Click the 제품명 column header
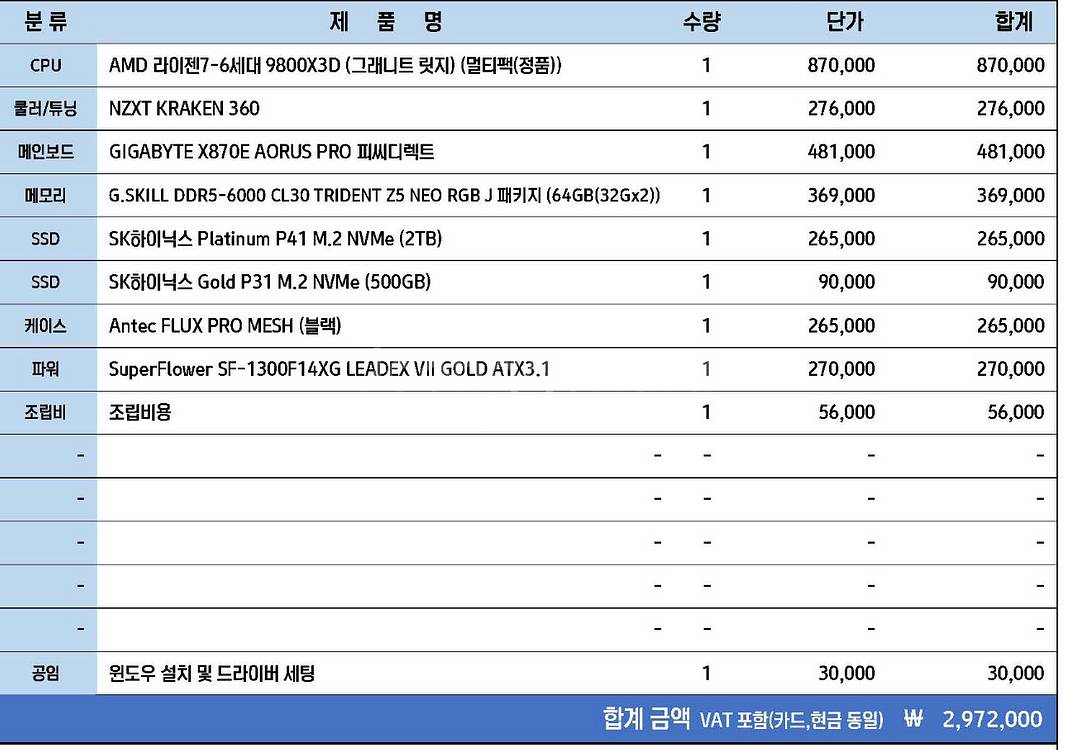Screen dimensions: 1067x750 [x=385, y=21]
